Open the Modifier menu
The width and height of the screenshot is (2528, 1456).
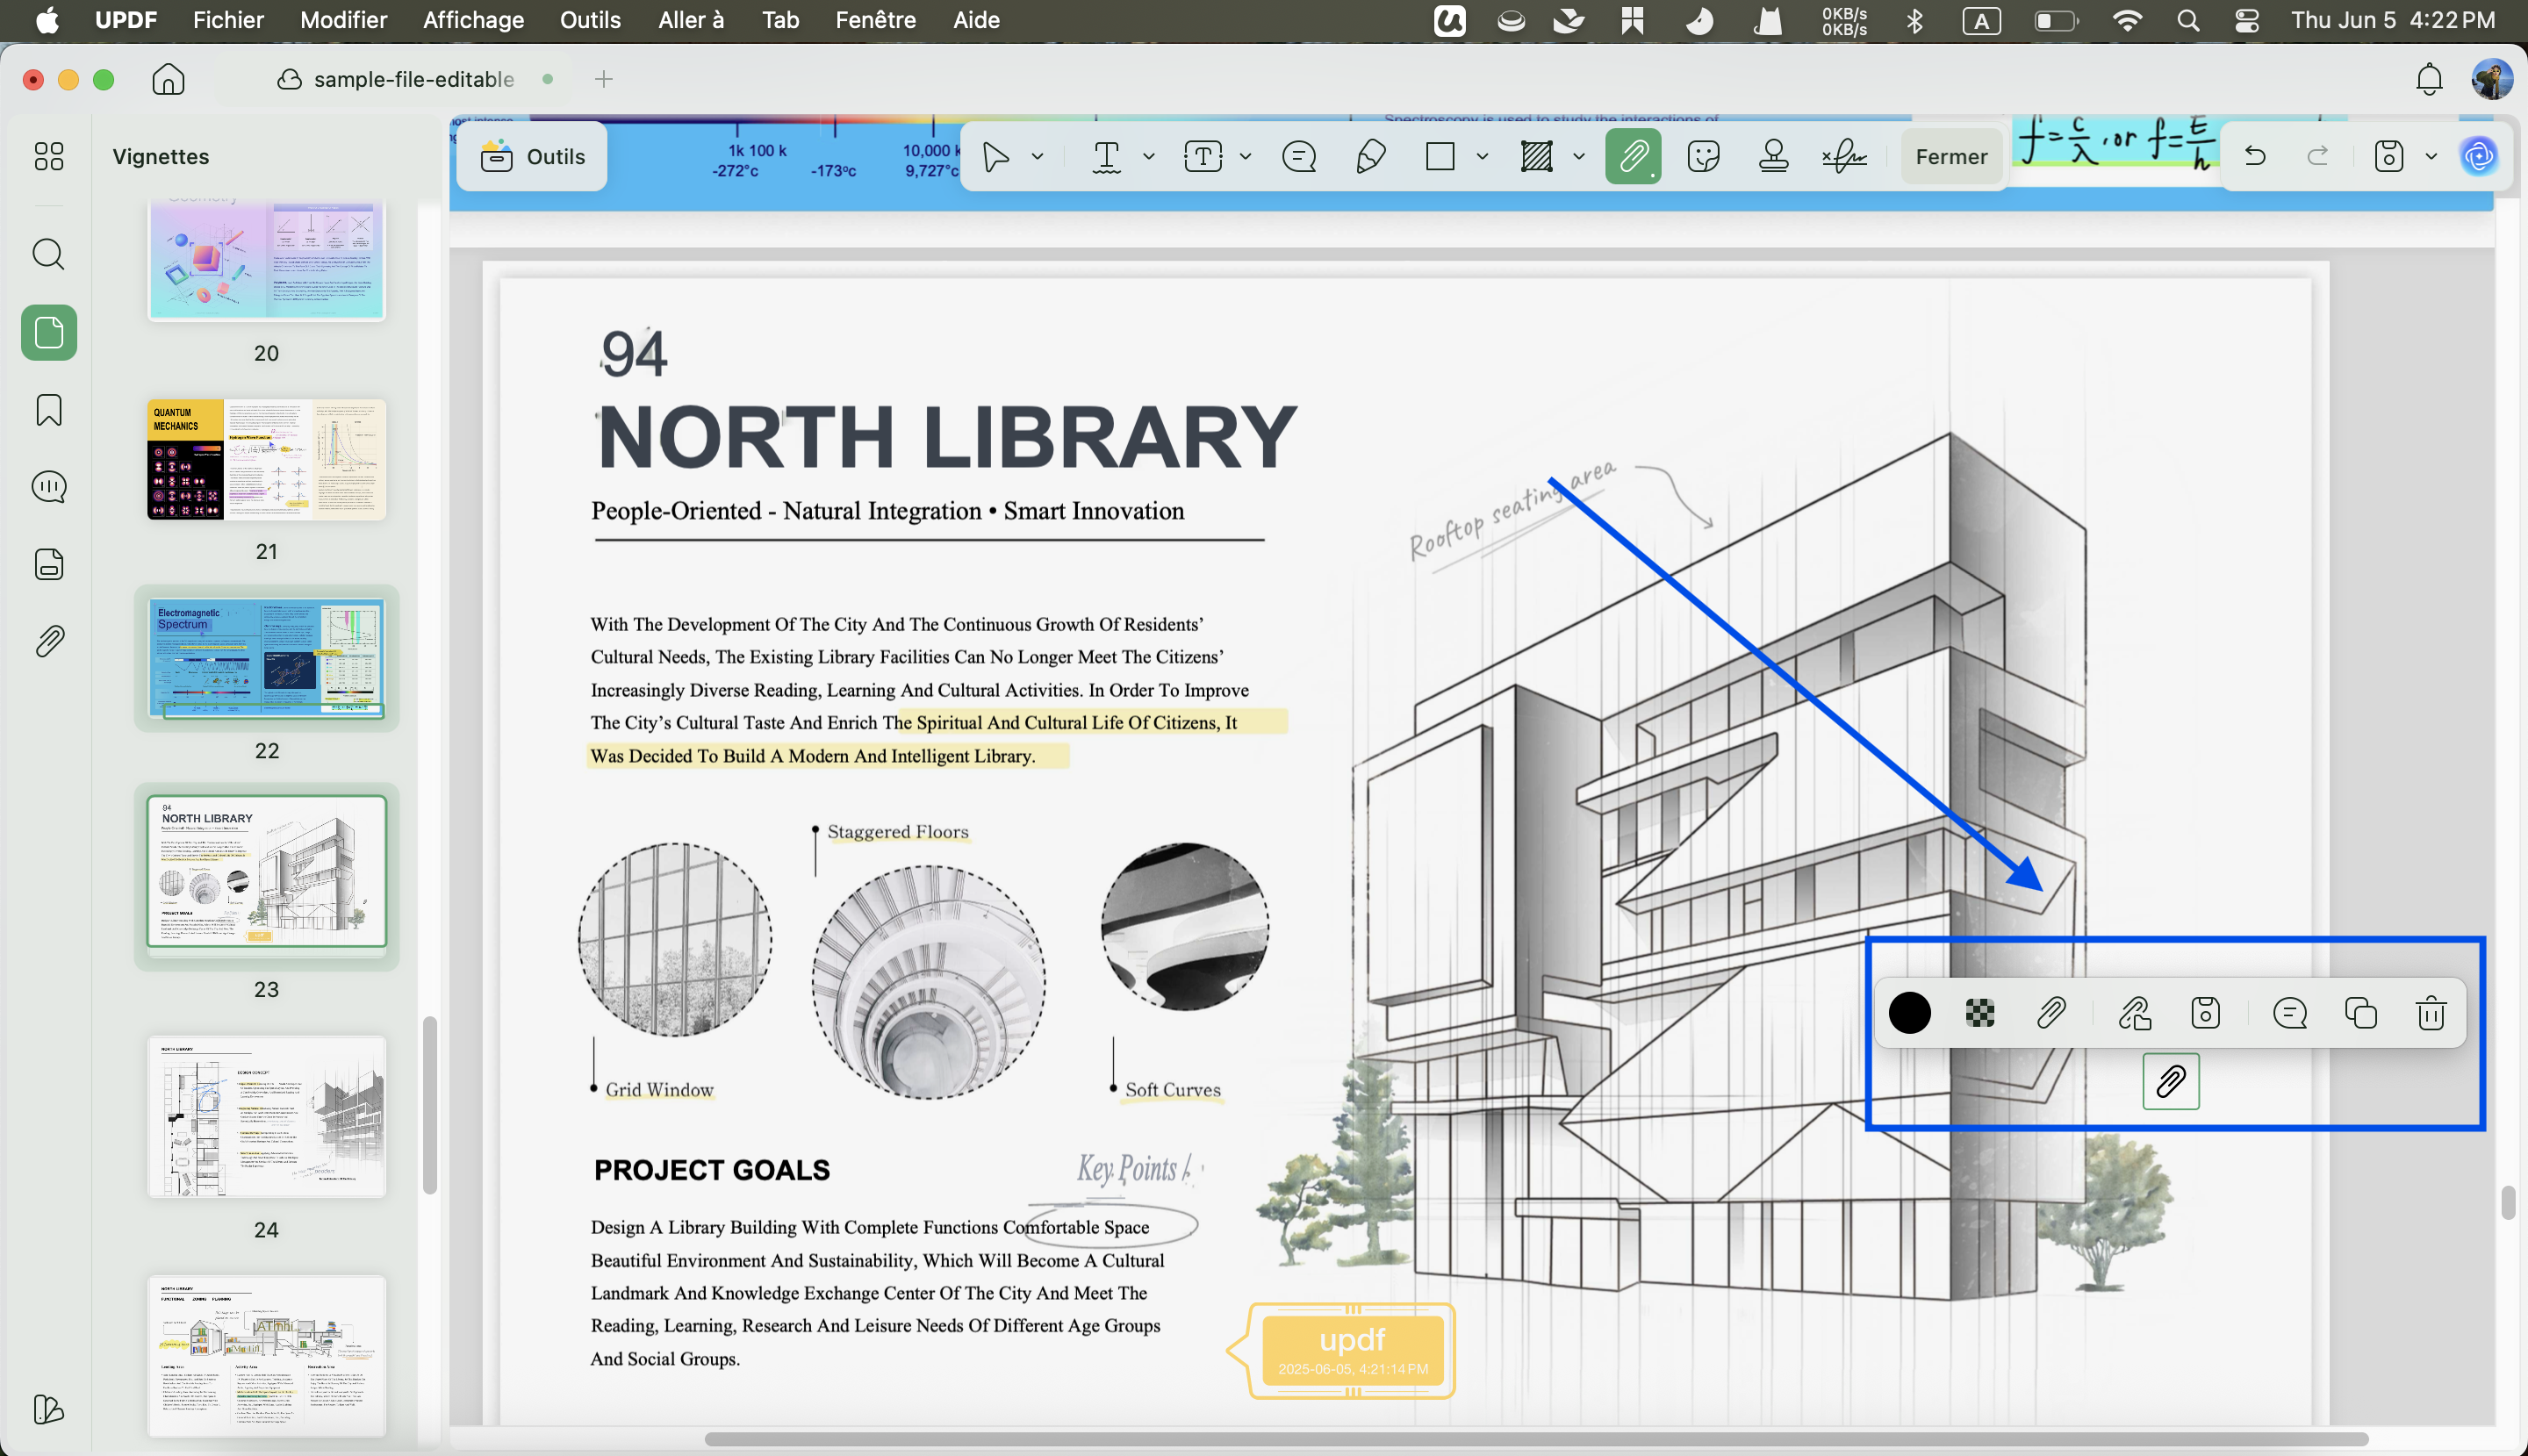(343, 20)
